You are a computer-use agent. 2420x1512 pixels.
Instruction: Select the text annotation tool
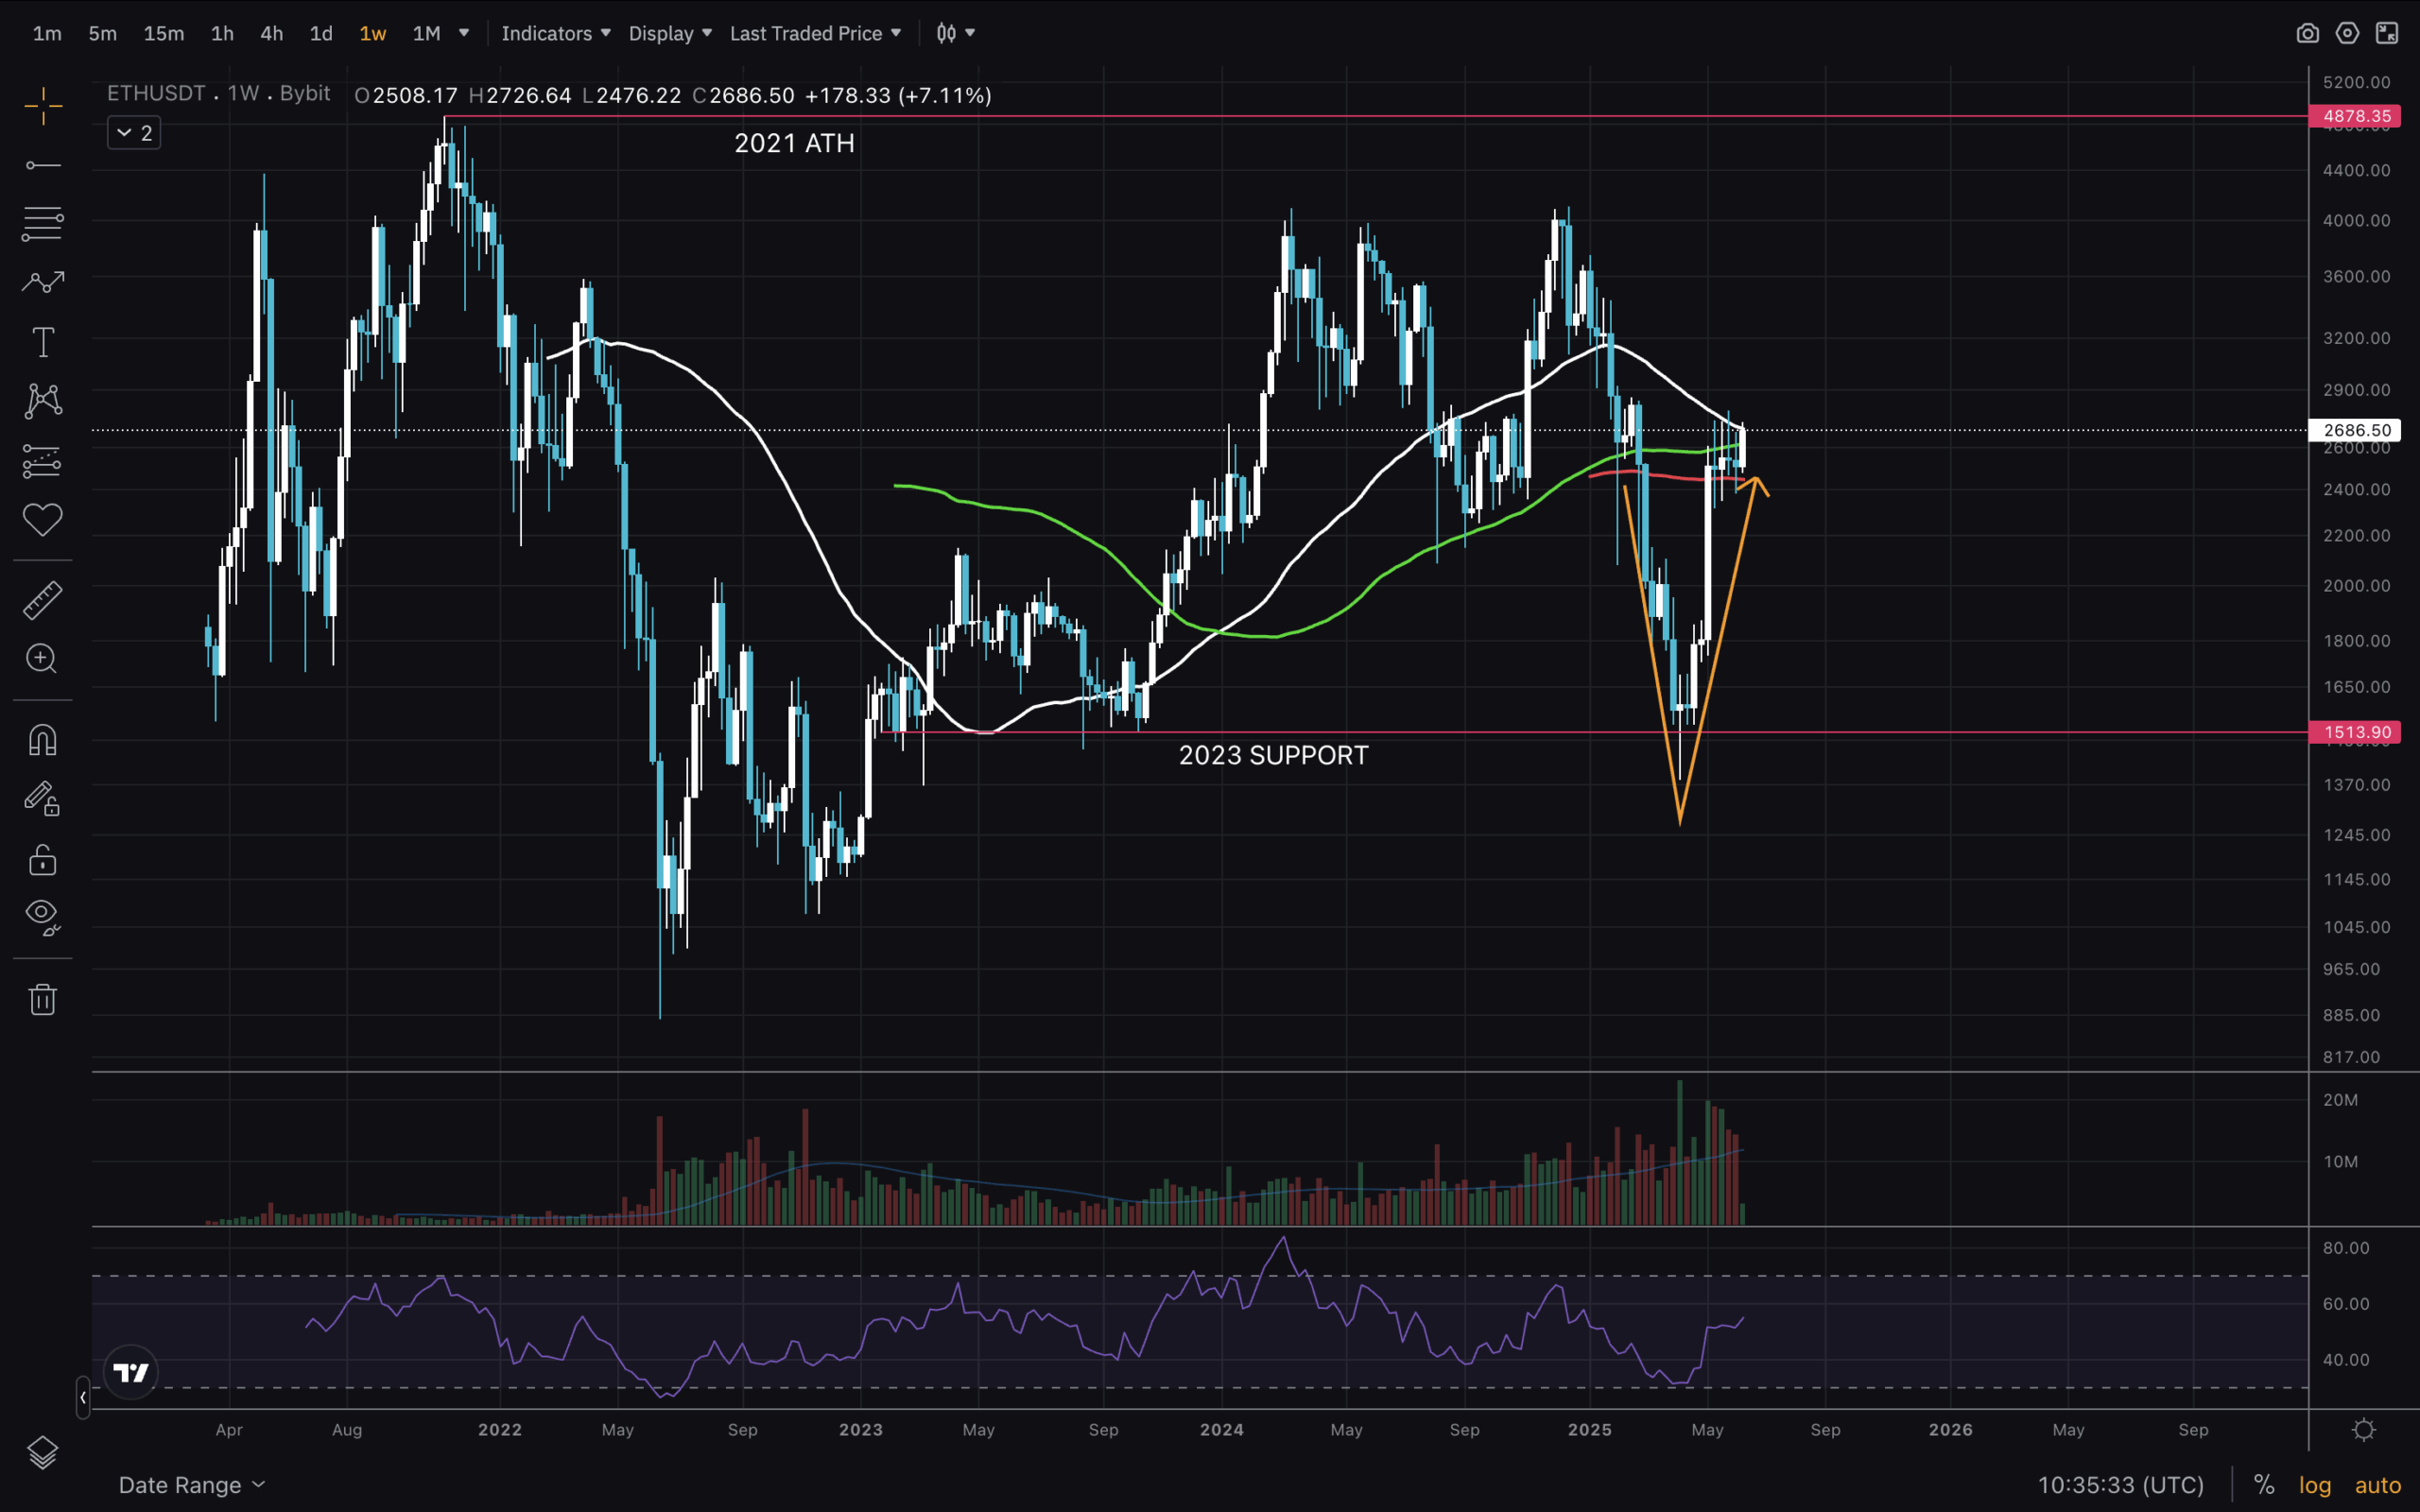coord(43,342)
